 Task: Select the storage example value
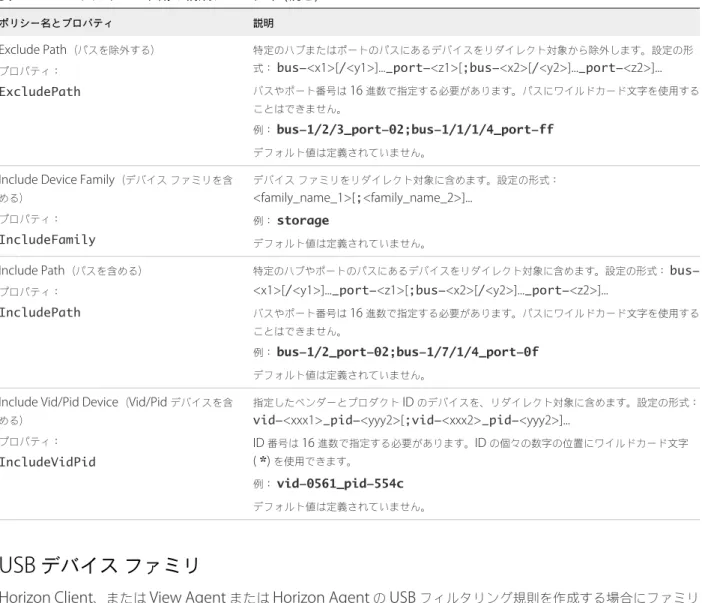click(303, 220)
